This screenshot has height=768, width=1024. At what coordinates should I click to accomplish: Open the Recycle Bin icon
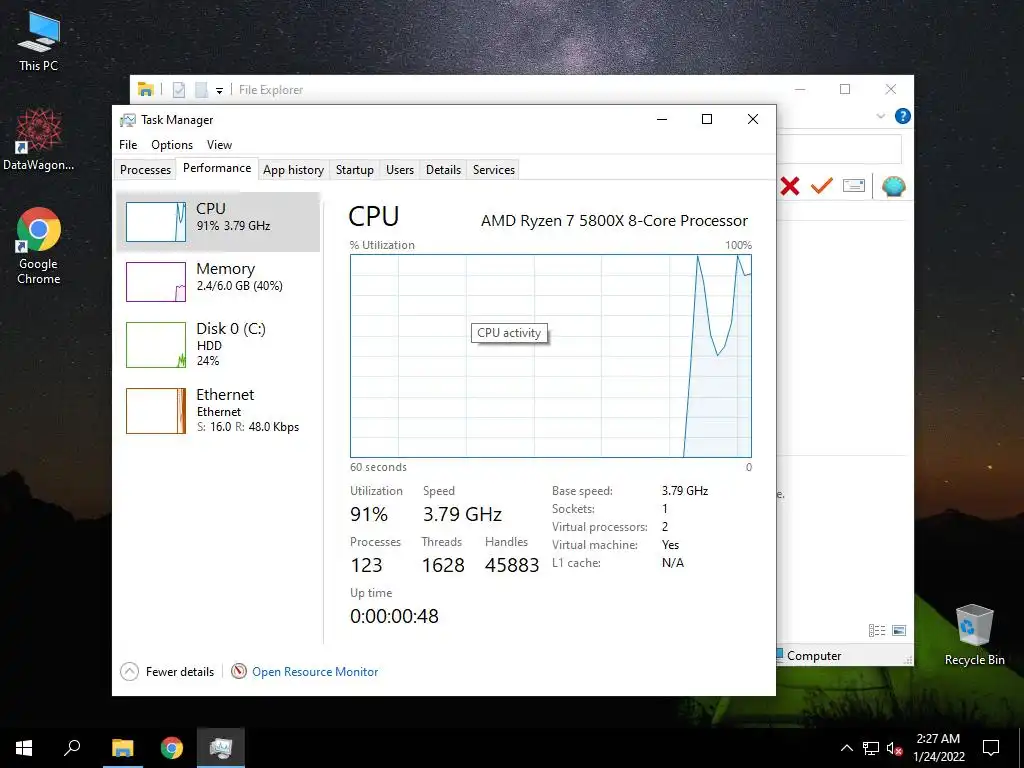click(974, 635)
